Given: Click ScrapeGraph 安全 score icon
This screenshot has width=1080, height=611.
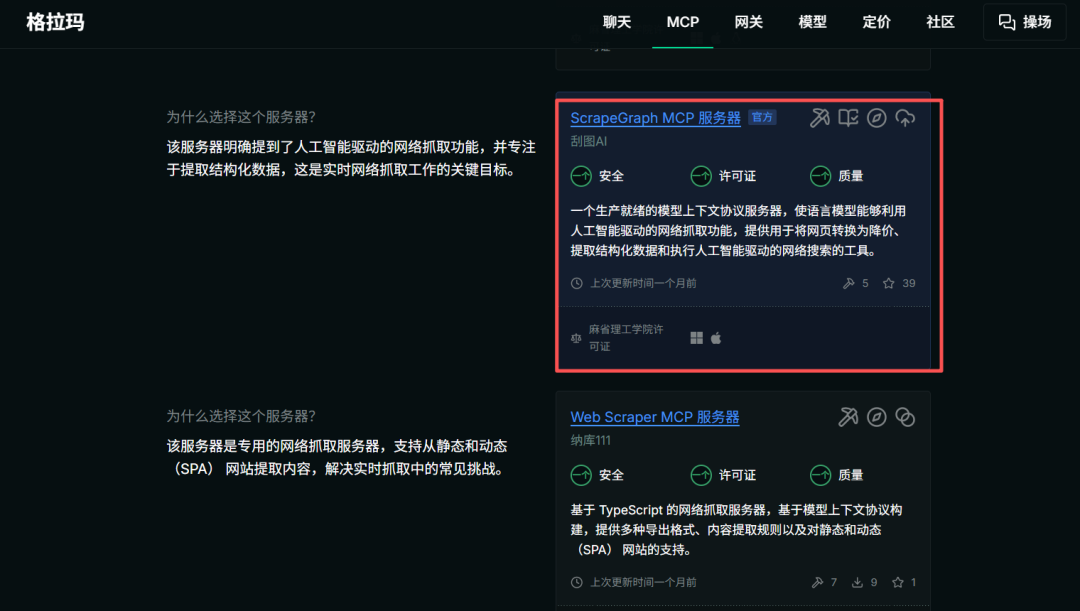Looking at the screenshot, I should [581, 176].
